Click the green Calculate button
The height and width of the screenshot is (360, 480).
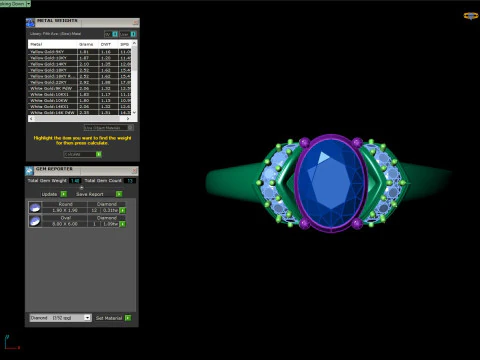tap(99, 154)
